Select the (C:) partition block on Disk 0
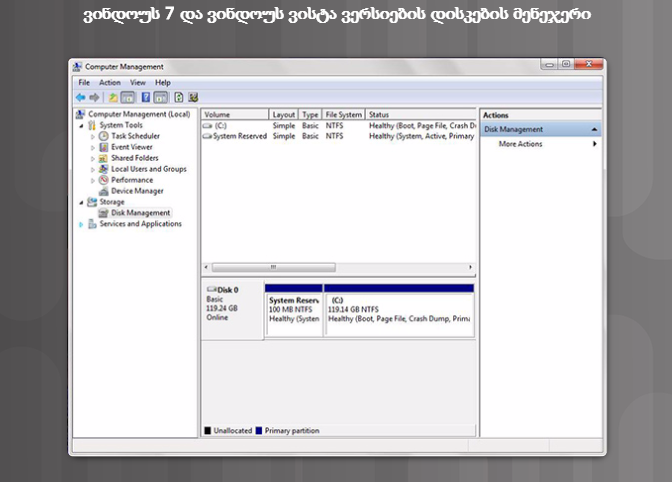Screen dimensions: 672x482 tap(399, 310)
